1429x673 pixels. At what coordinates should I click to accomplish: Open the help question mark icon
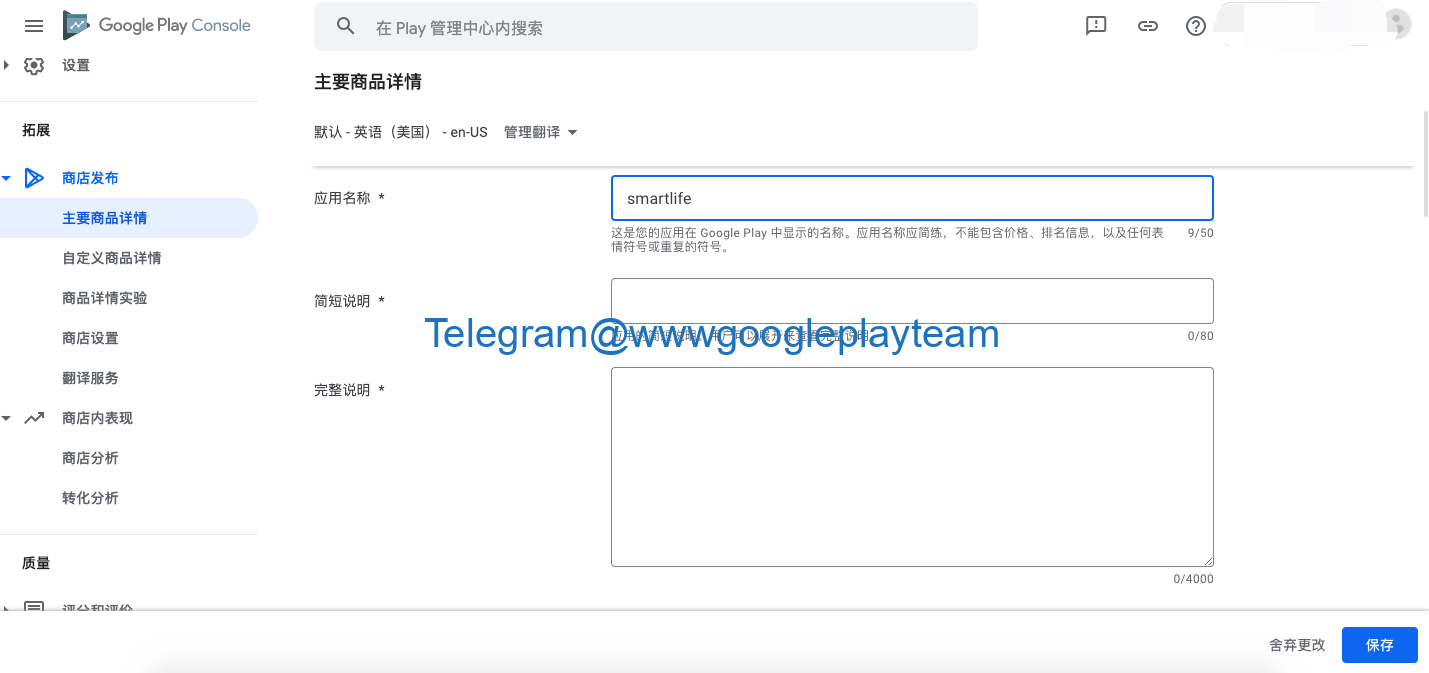(1196, 26)
